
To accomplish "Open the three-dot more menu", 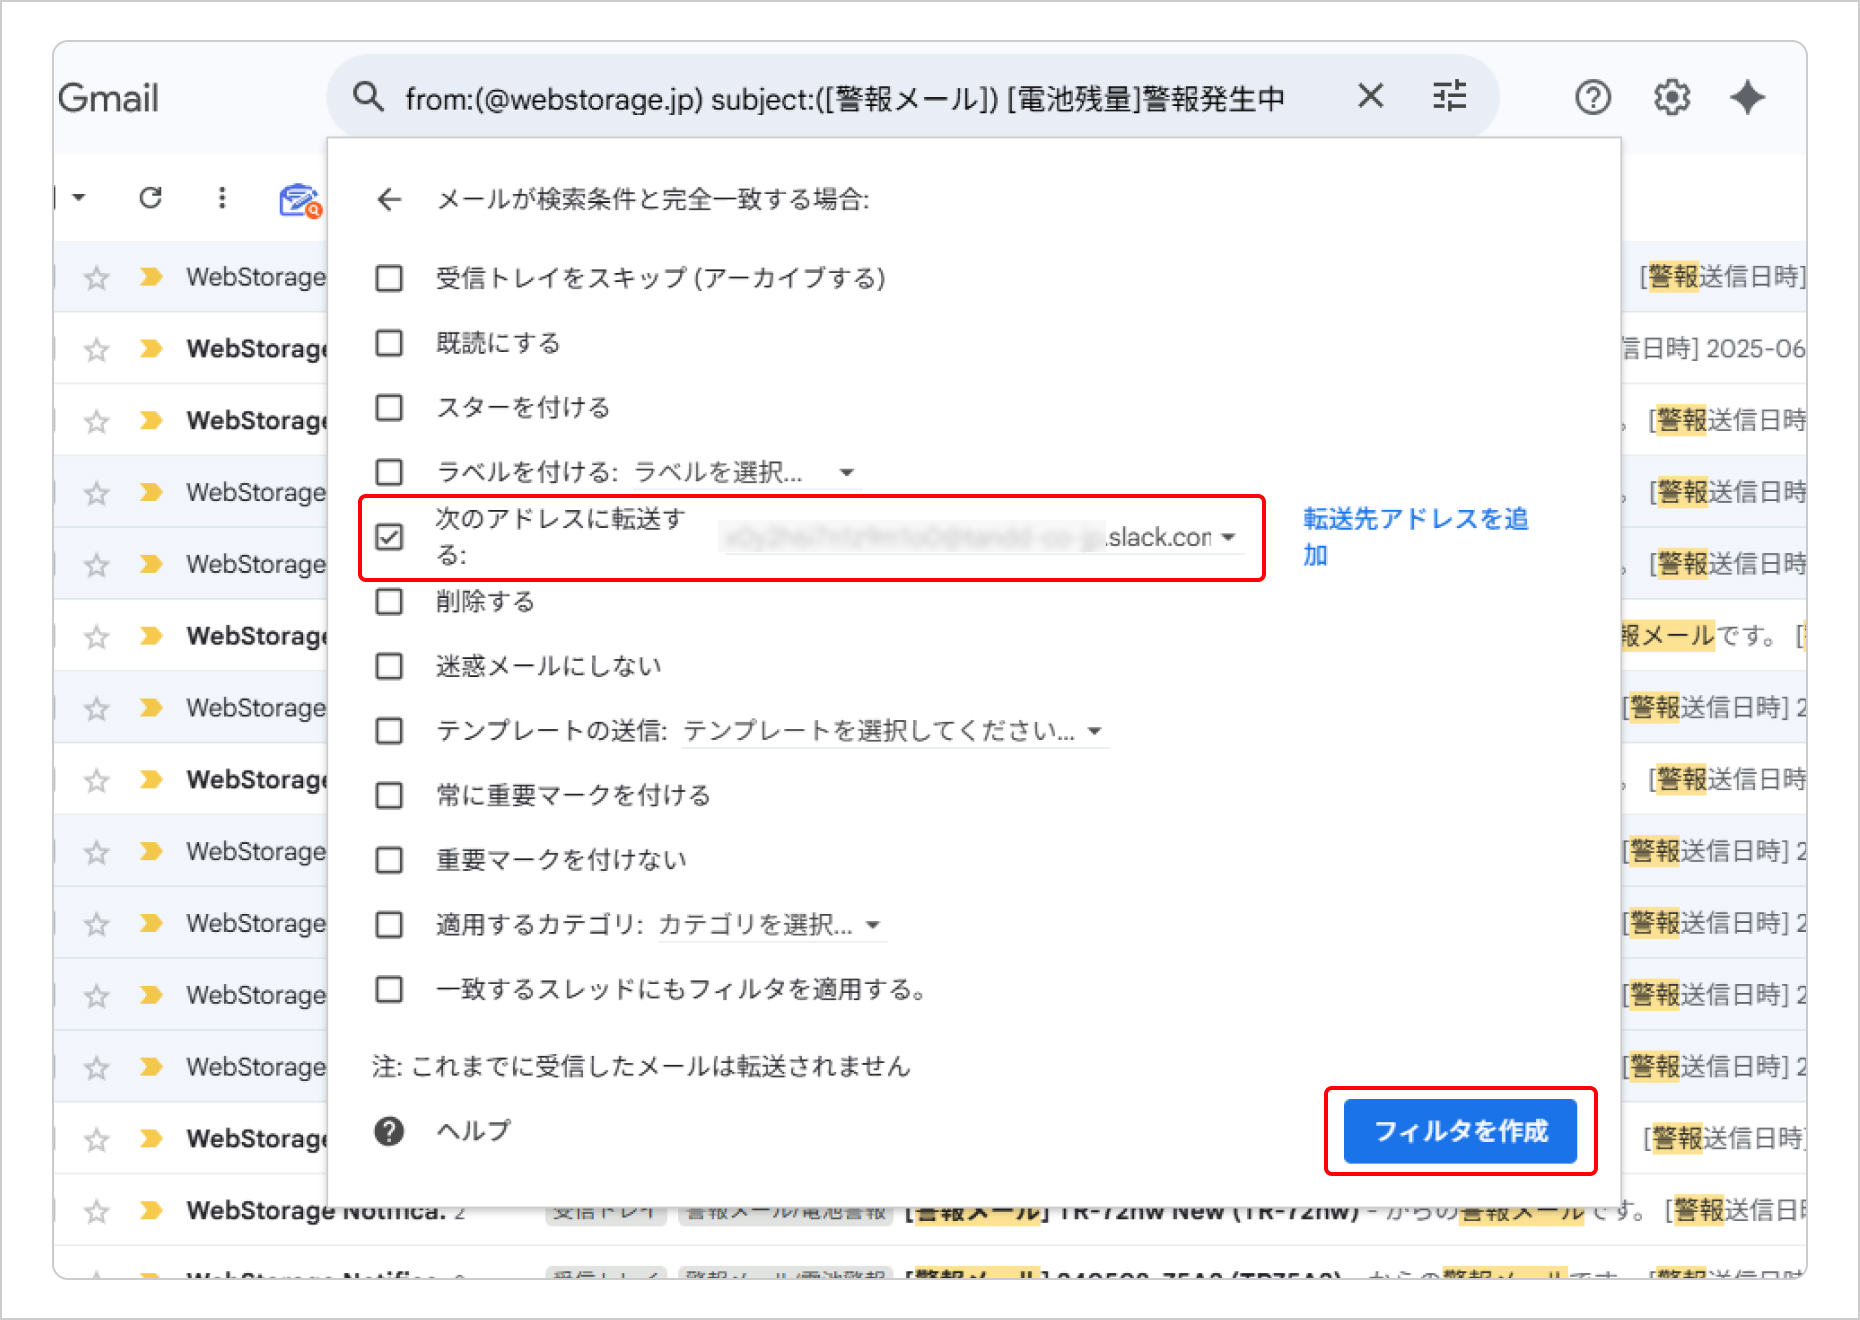I will coord(222,198).
